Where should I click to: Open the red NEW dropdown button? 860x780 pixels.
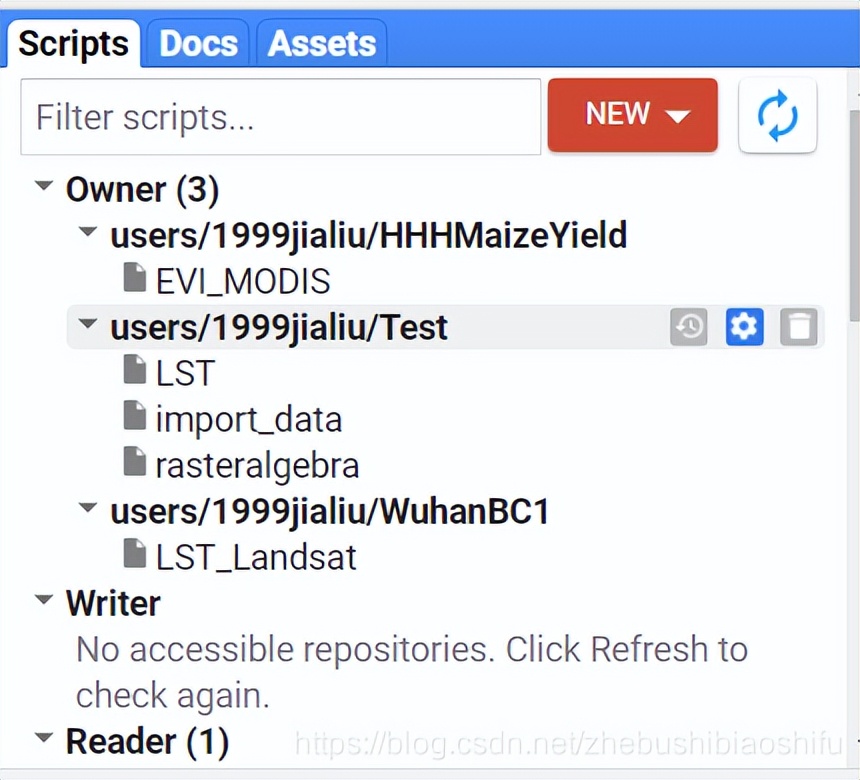click(x=632, y=115)
